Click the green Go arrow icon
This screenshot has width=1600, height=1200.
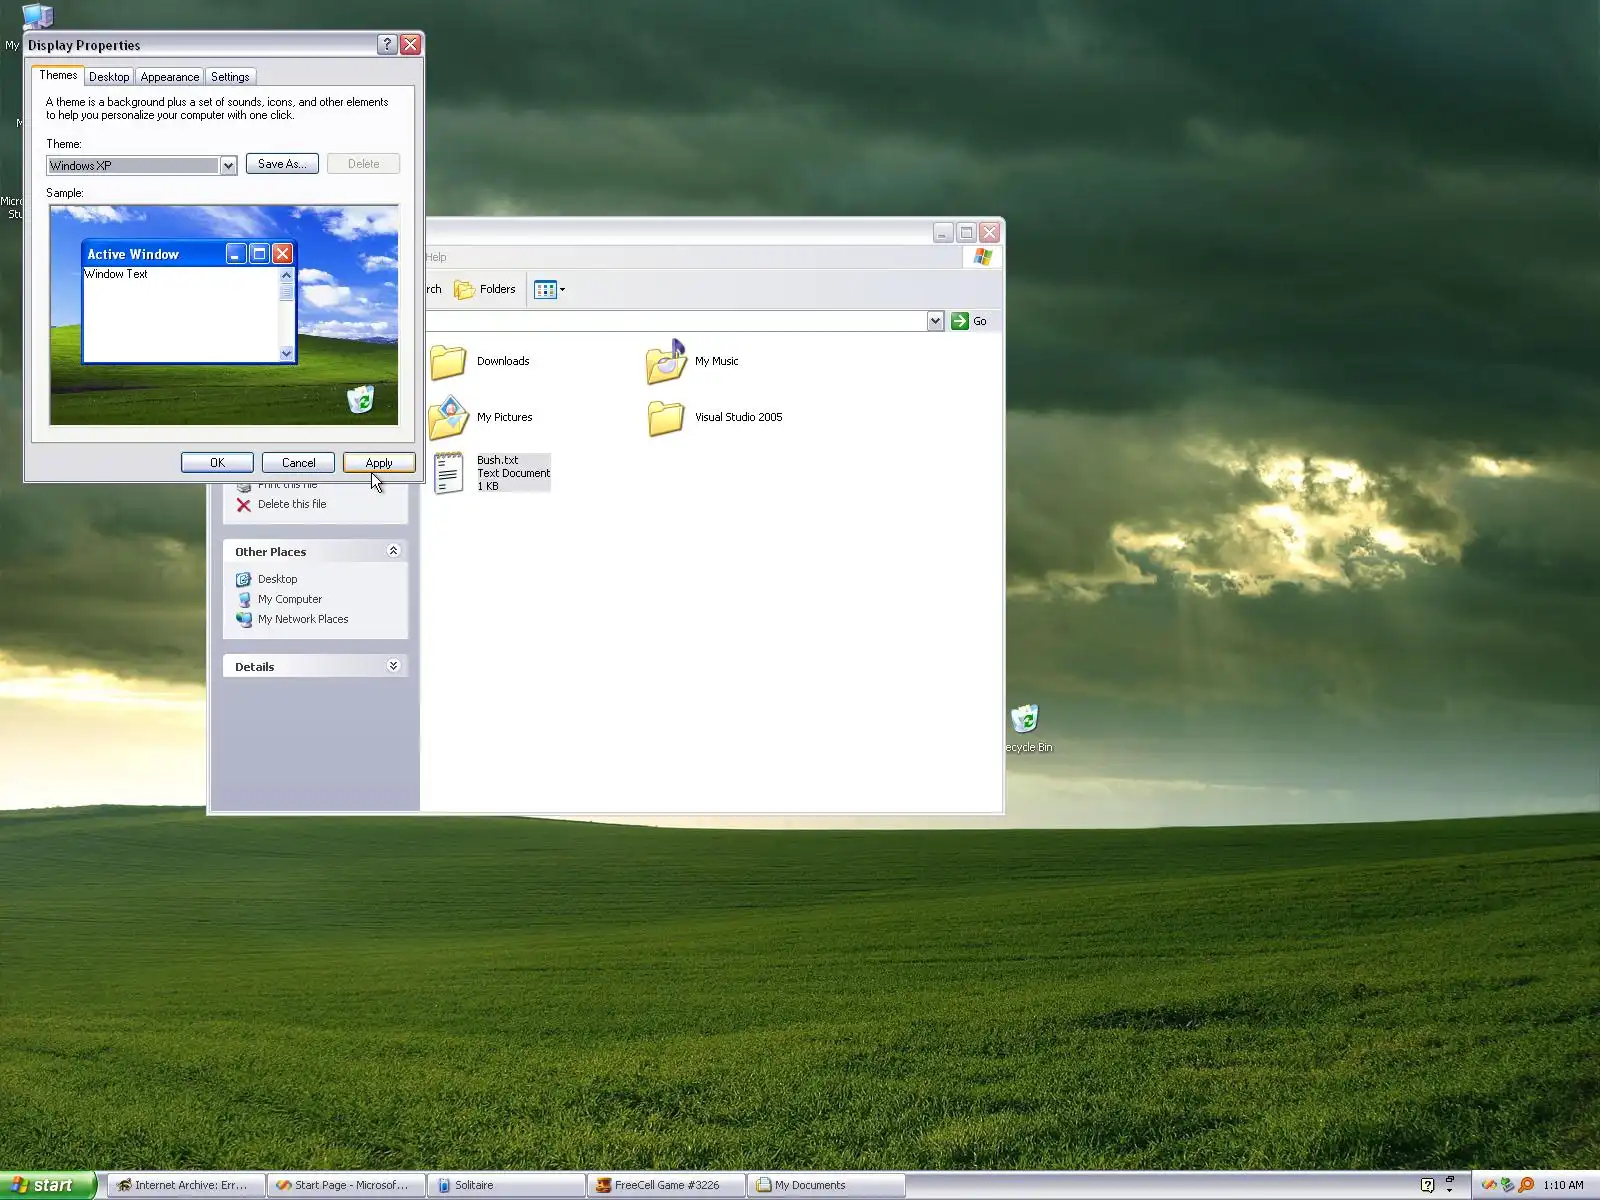(x=960, y=321)
